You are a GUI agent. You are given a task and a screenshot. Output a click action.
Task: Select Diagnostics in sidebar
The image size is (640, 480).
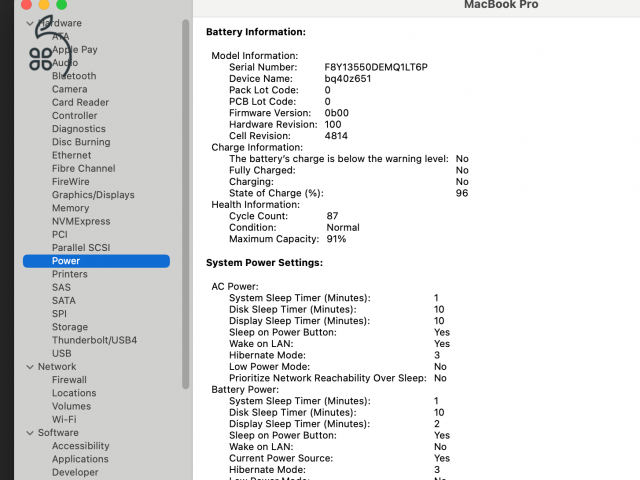tap(79, 129)
